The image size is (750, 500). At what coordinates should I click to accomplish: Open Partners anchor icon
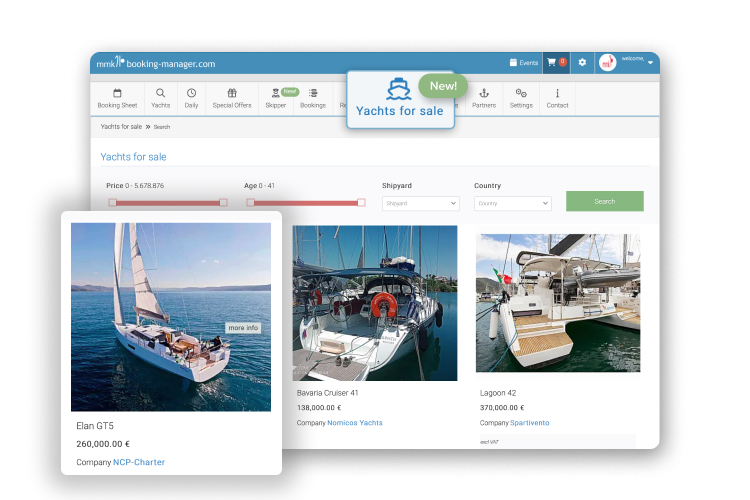pyautogui.click(x=484, y=93)
